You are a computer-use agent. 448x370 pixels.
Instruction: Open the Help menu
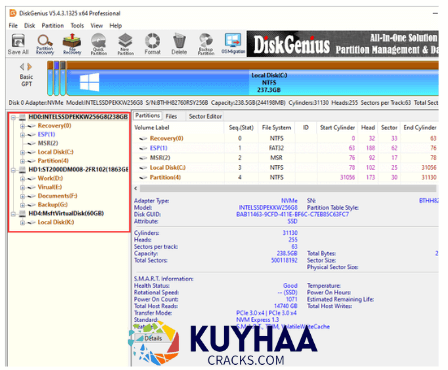tap(116, 26)
